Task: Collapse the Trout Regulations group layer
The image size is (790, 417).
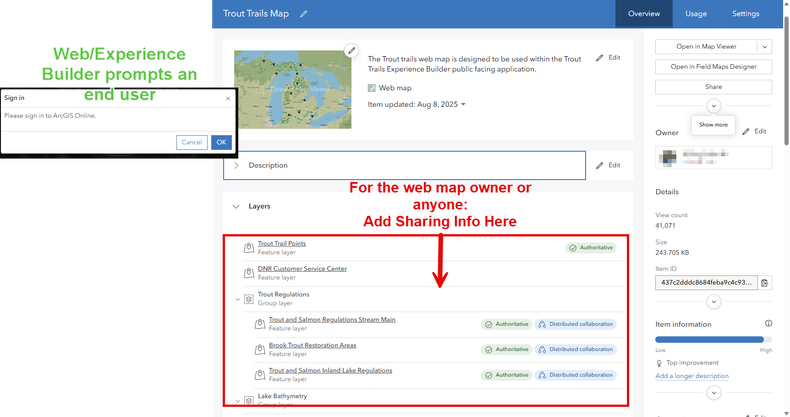Action: pos(238,300)
